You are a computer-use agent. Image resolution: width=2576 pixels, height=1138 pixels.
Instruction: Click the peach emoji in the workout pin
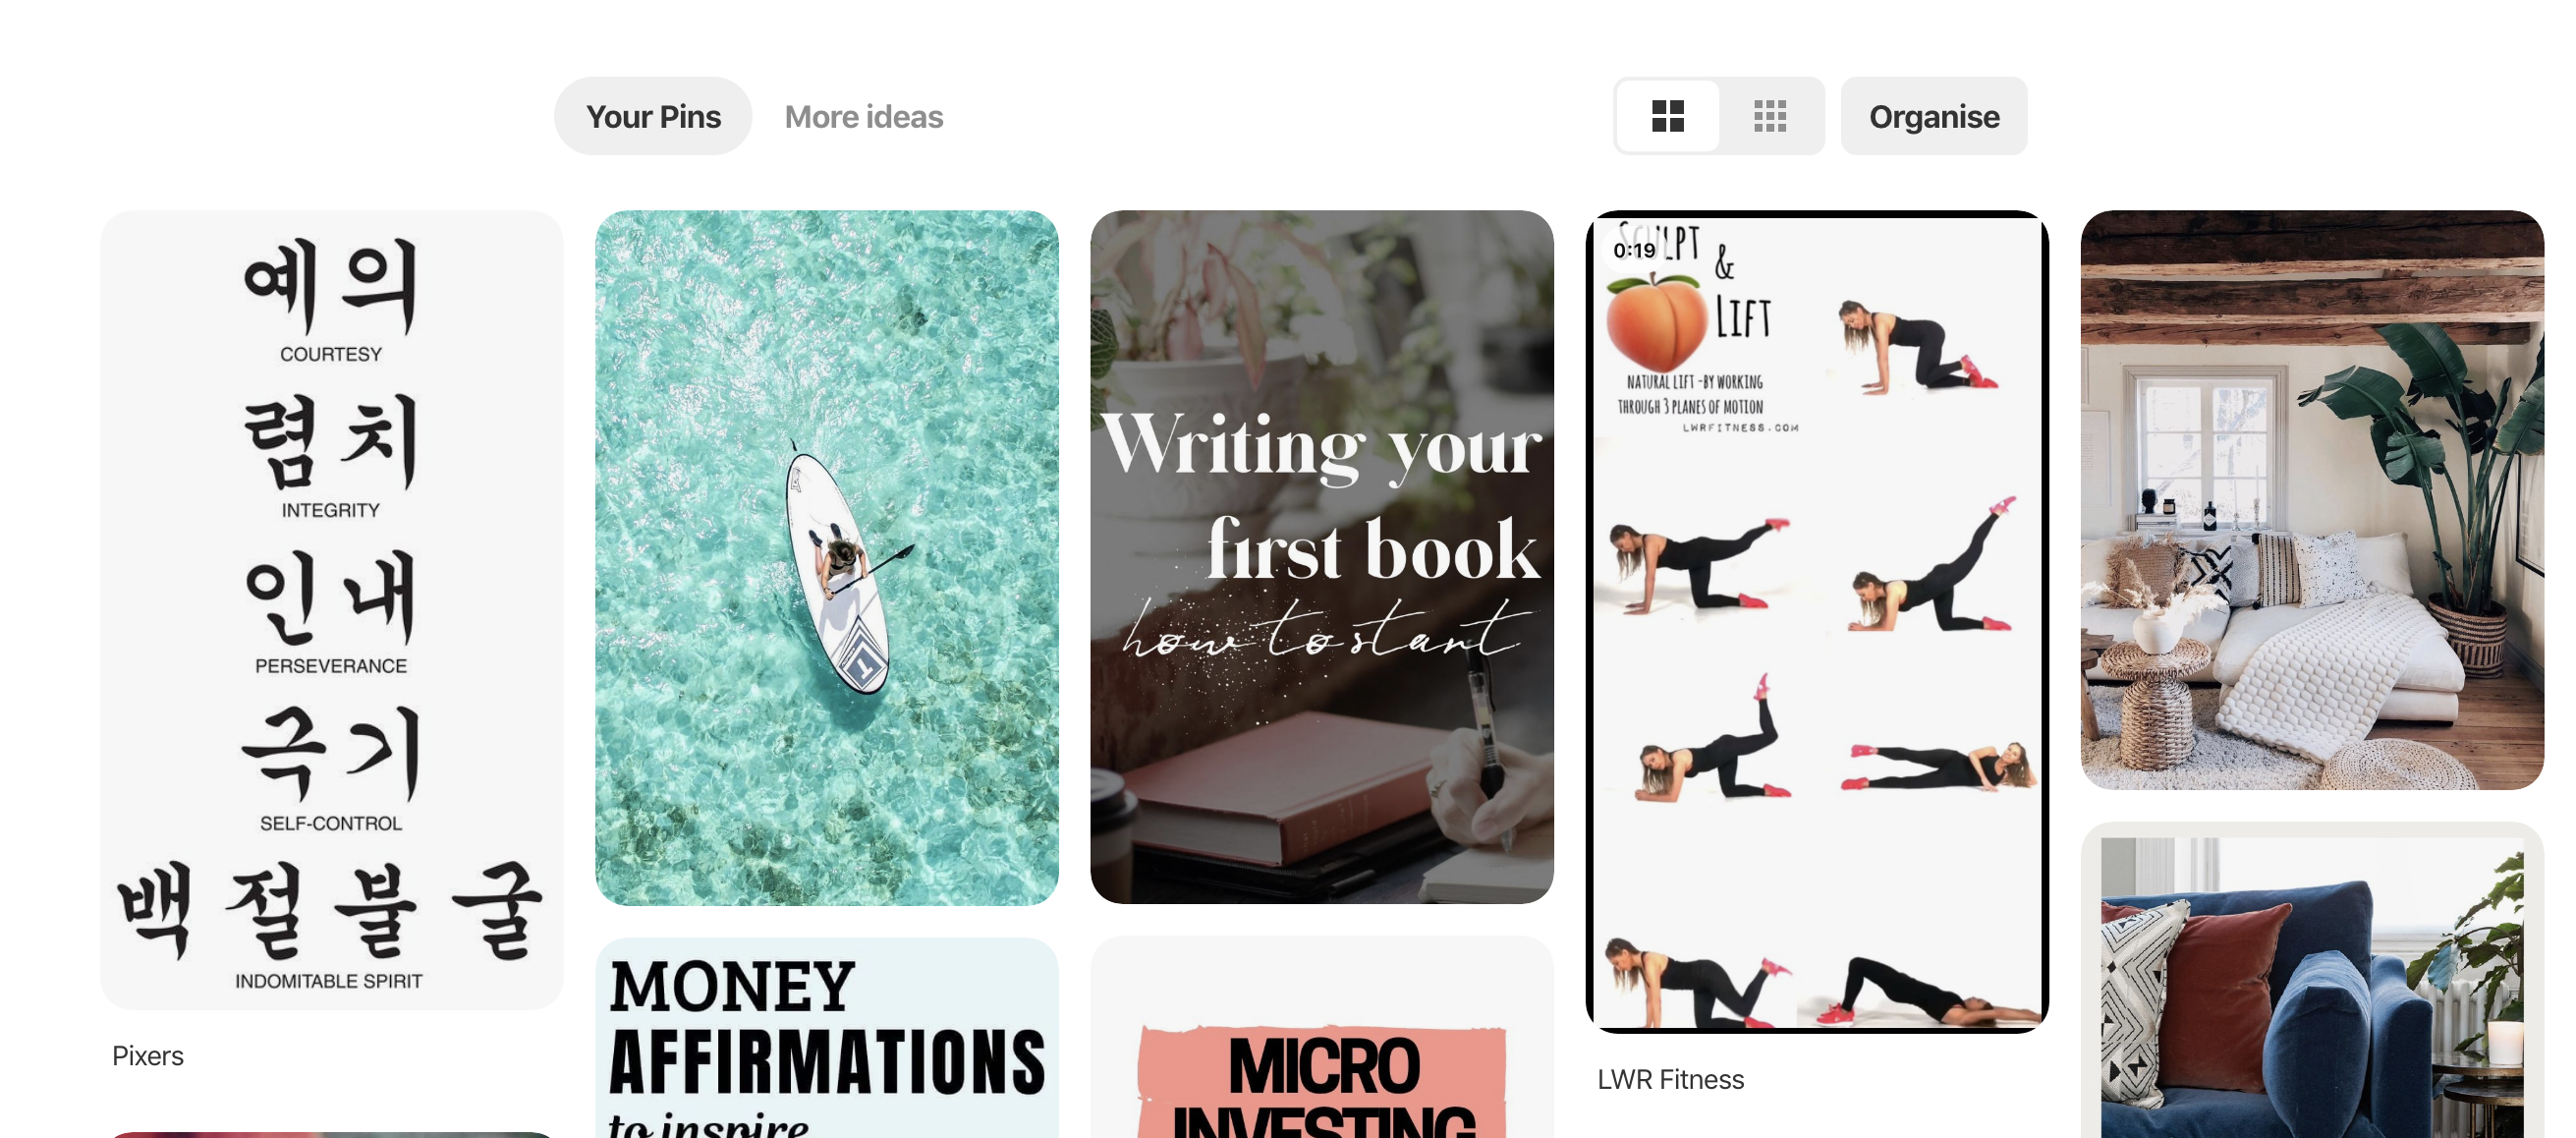click(x=1656, y=322)
